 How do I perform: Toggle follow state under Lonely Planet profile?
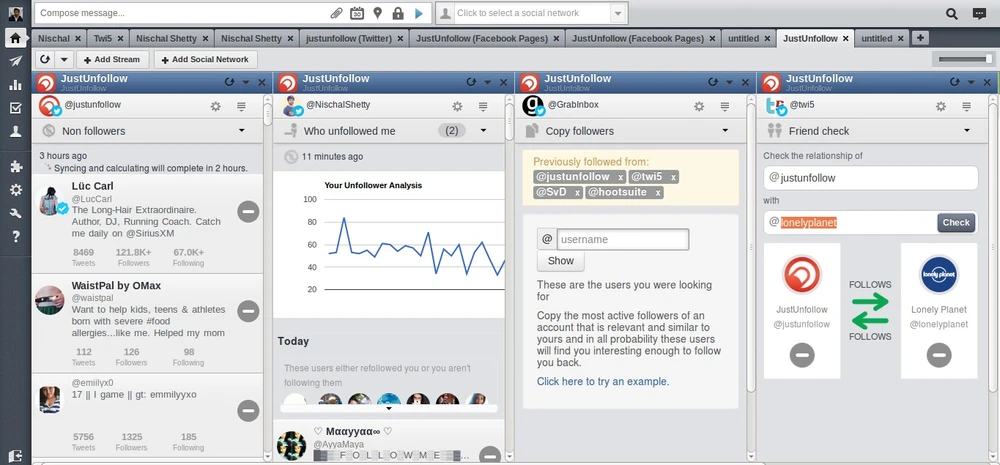pos(938,354)
